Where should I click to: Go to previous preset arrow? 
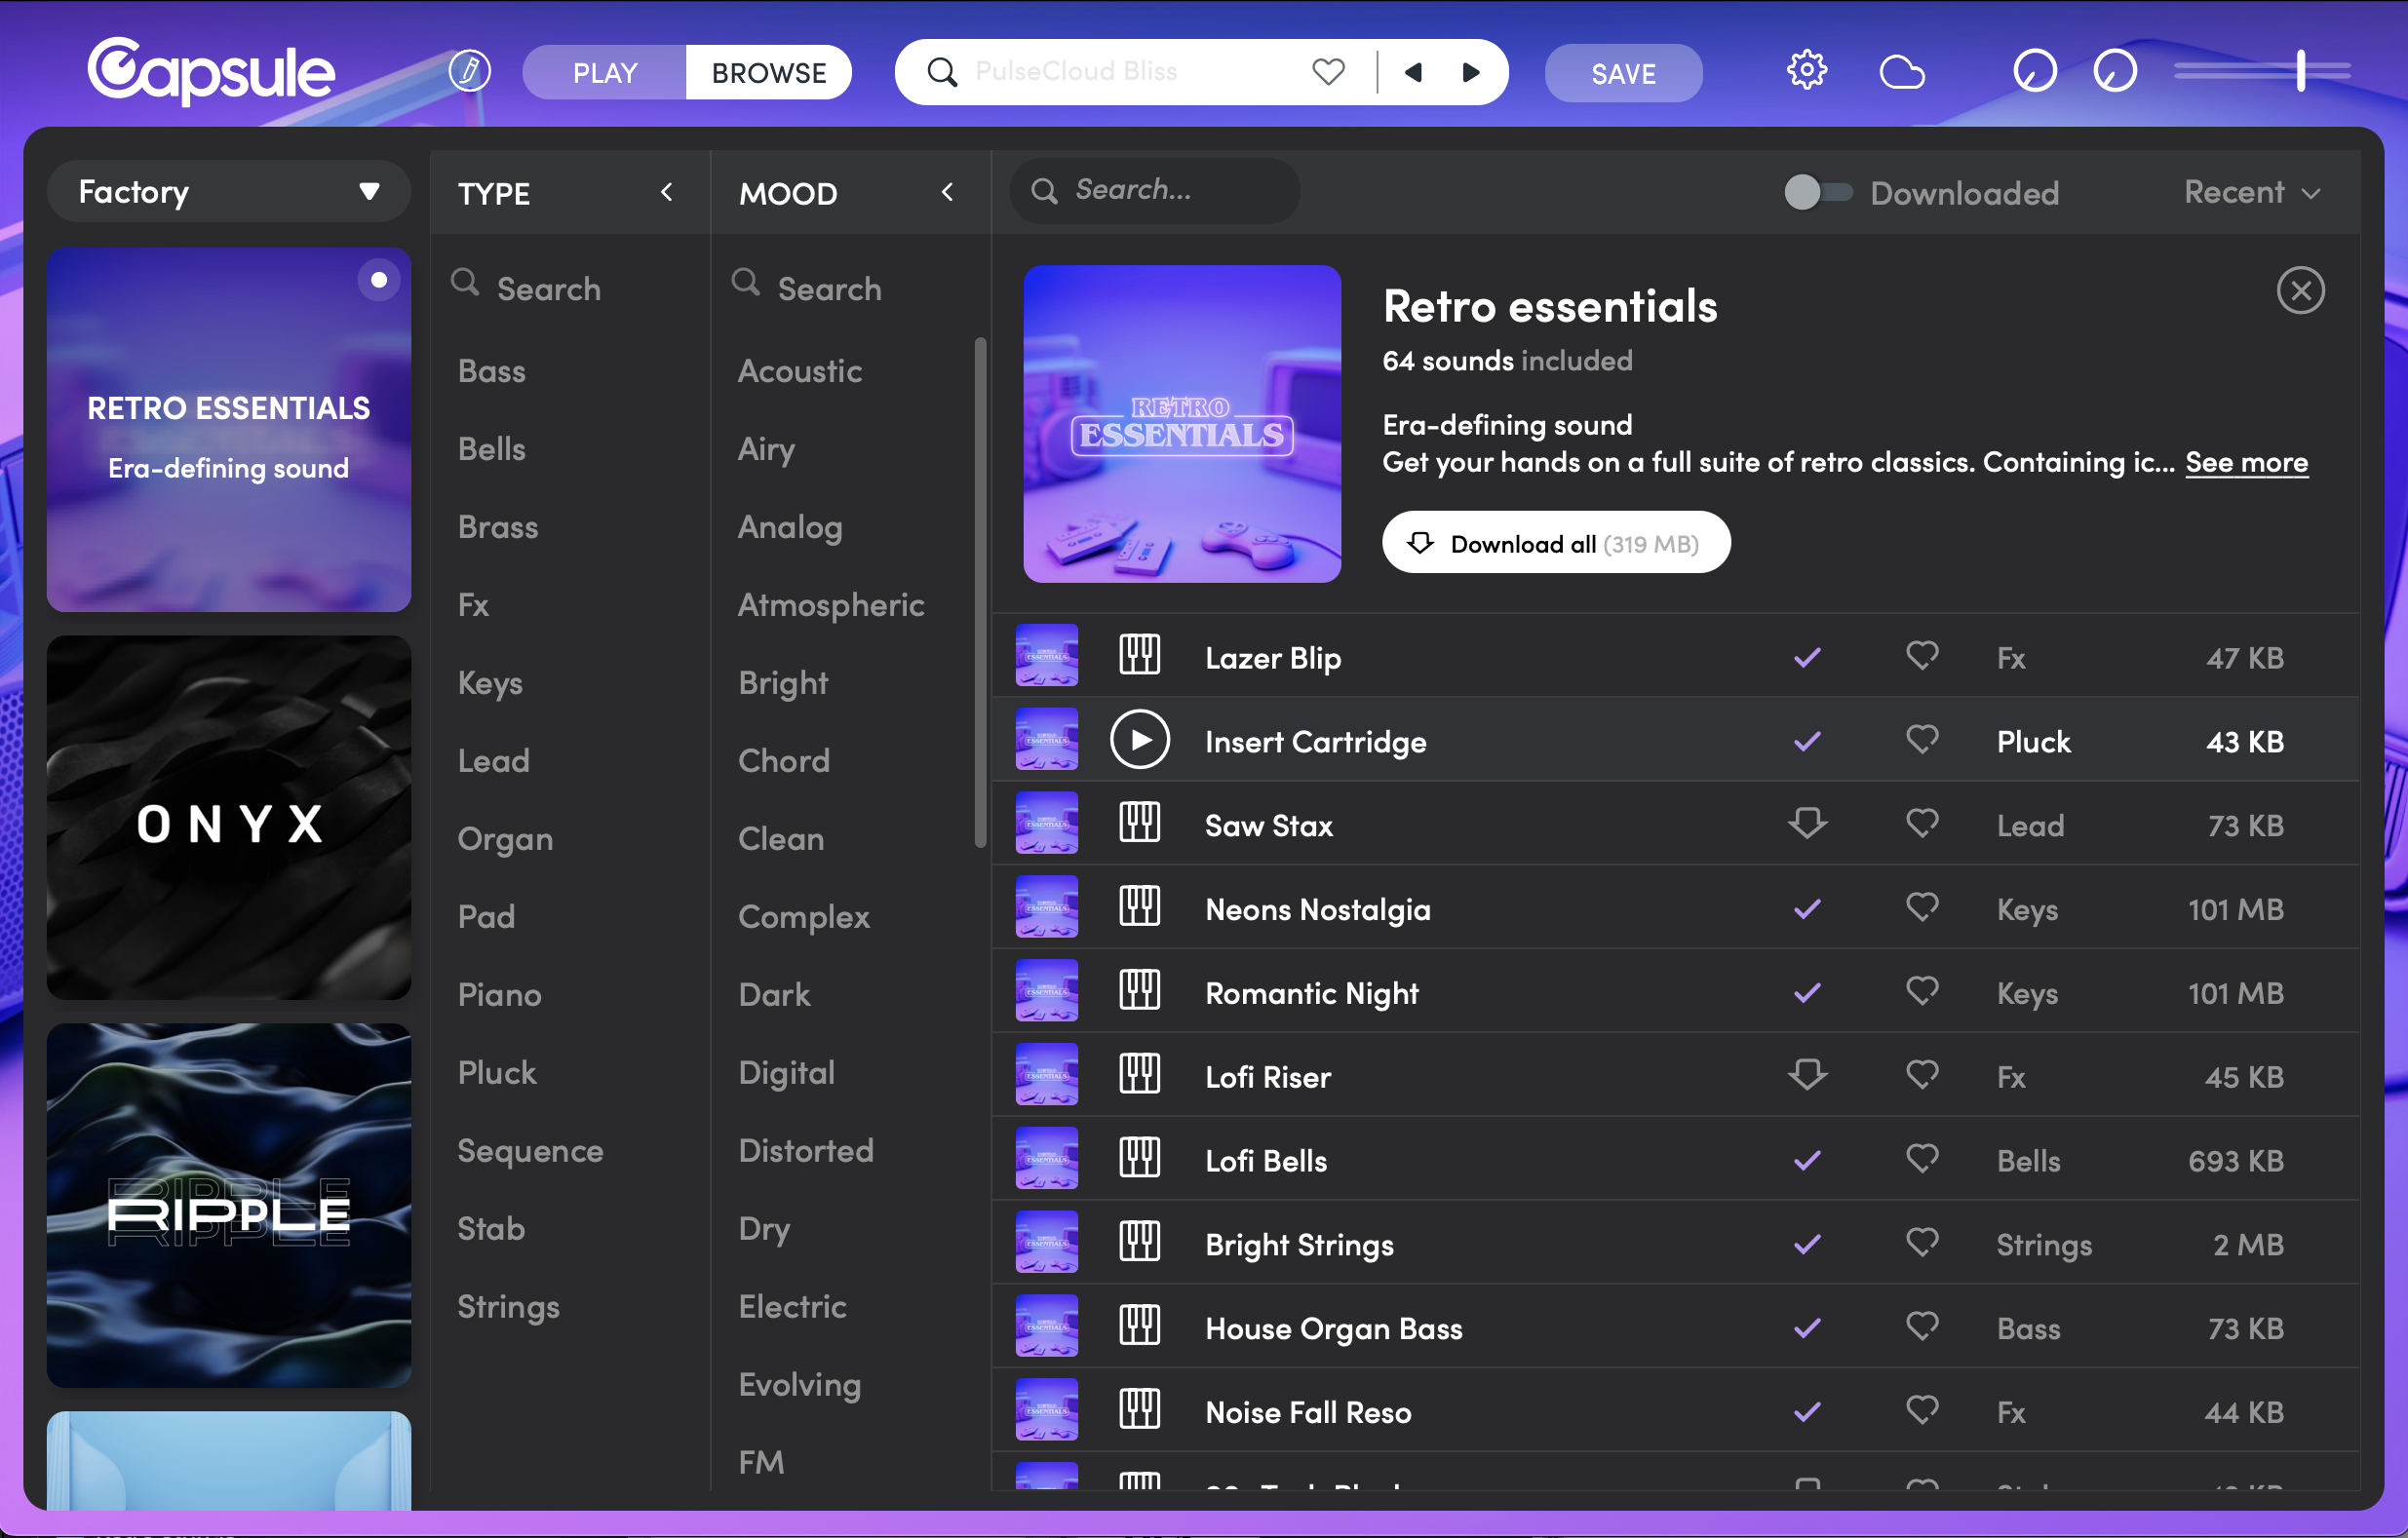click(1413, 71)
